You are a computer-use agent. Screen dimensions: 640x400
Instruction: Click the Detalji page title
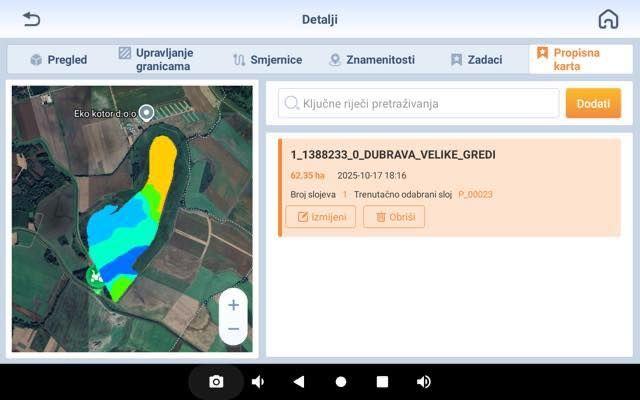click(x=320, y=19)
